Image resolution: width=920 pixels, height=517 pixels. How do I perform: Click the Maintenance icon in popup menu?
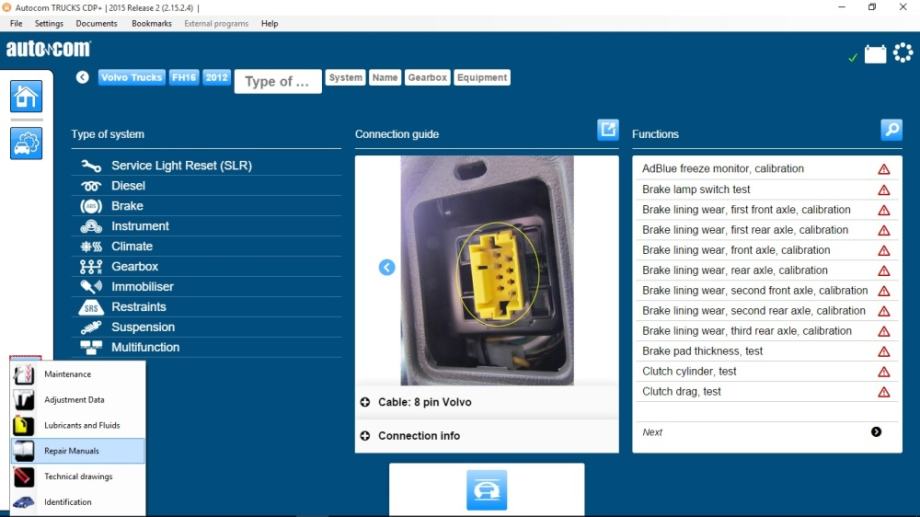[23, 374]
